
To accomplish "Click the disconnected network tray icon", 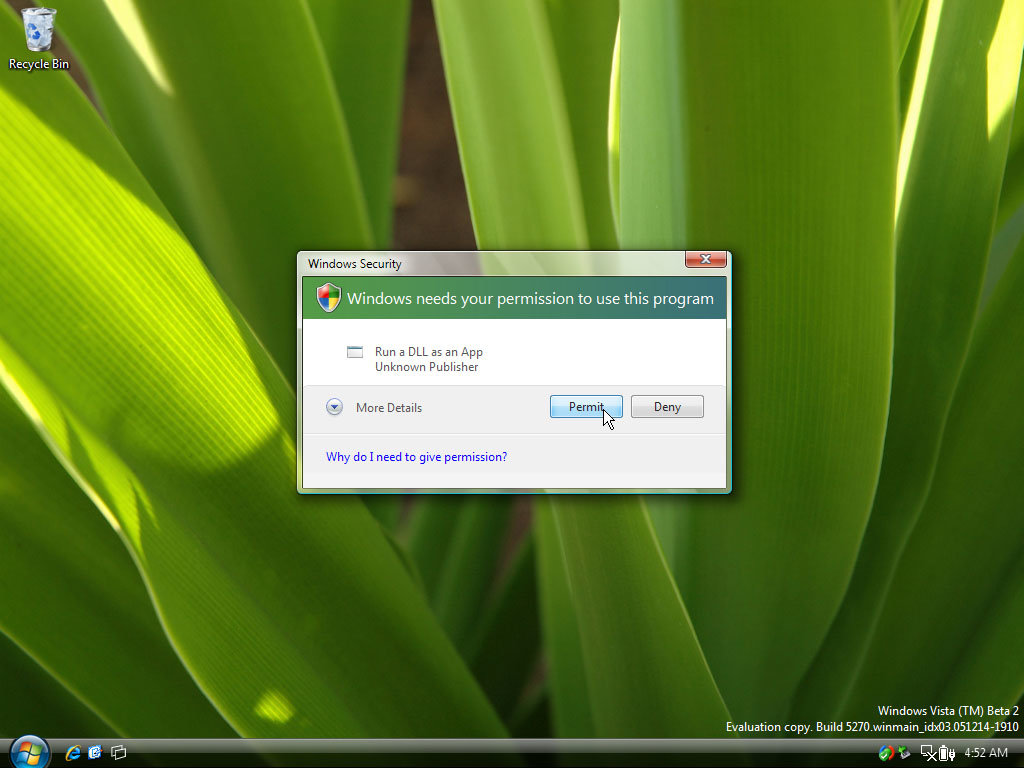I will tap(928, 753).
